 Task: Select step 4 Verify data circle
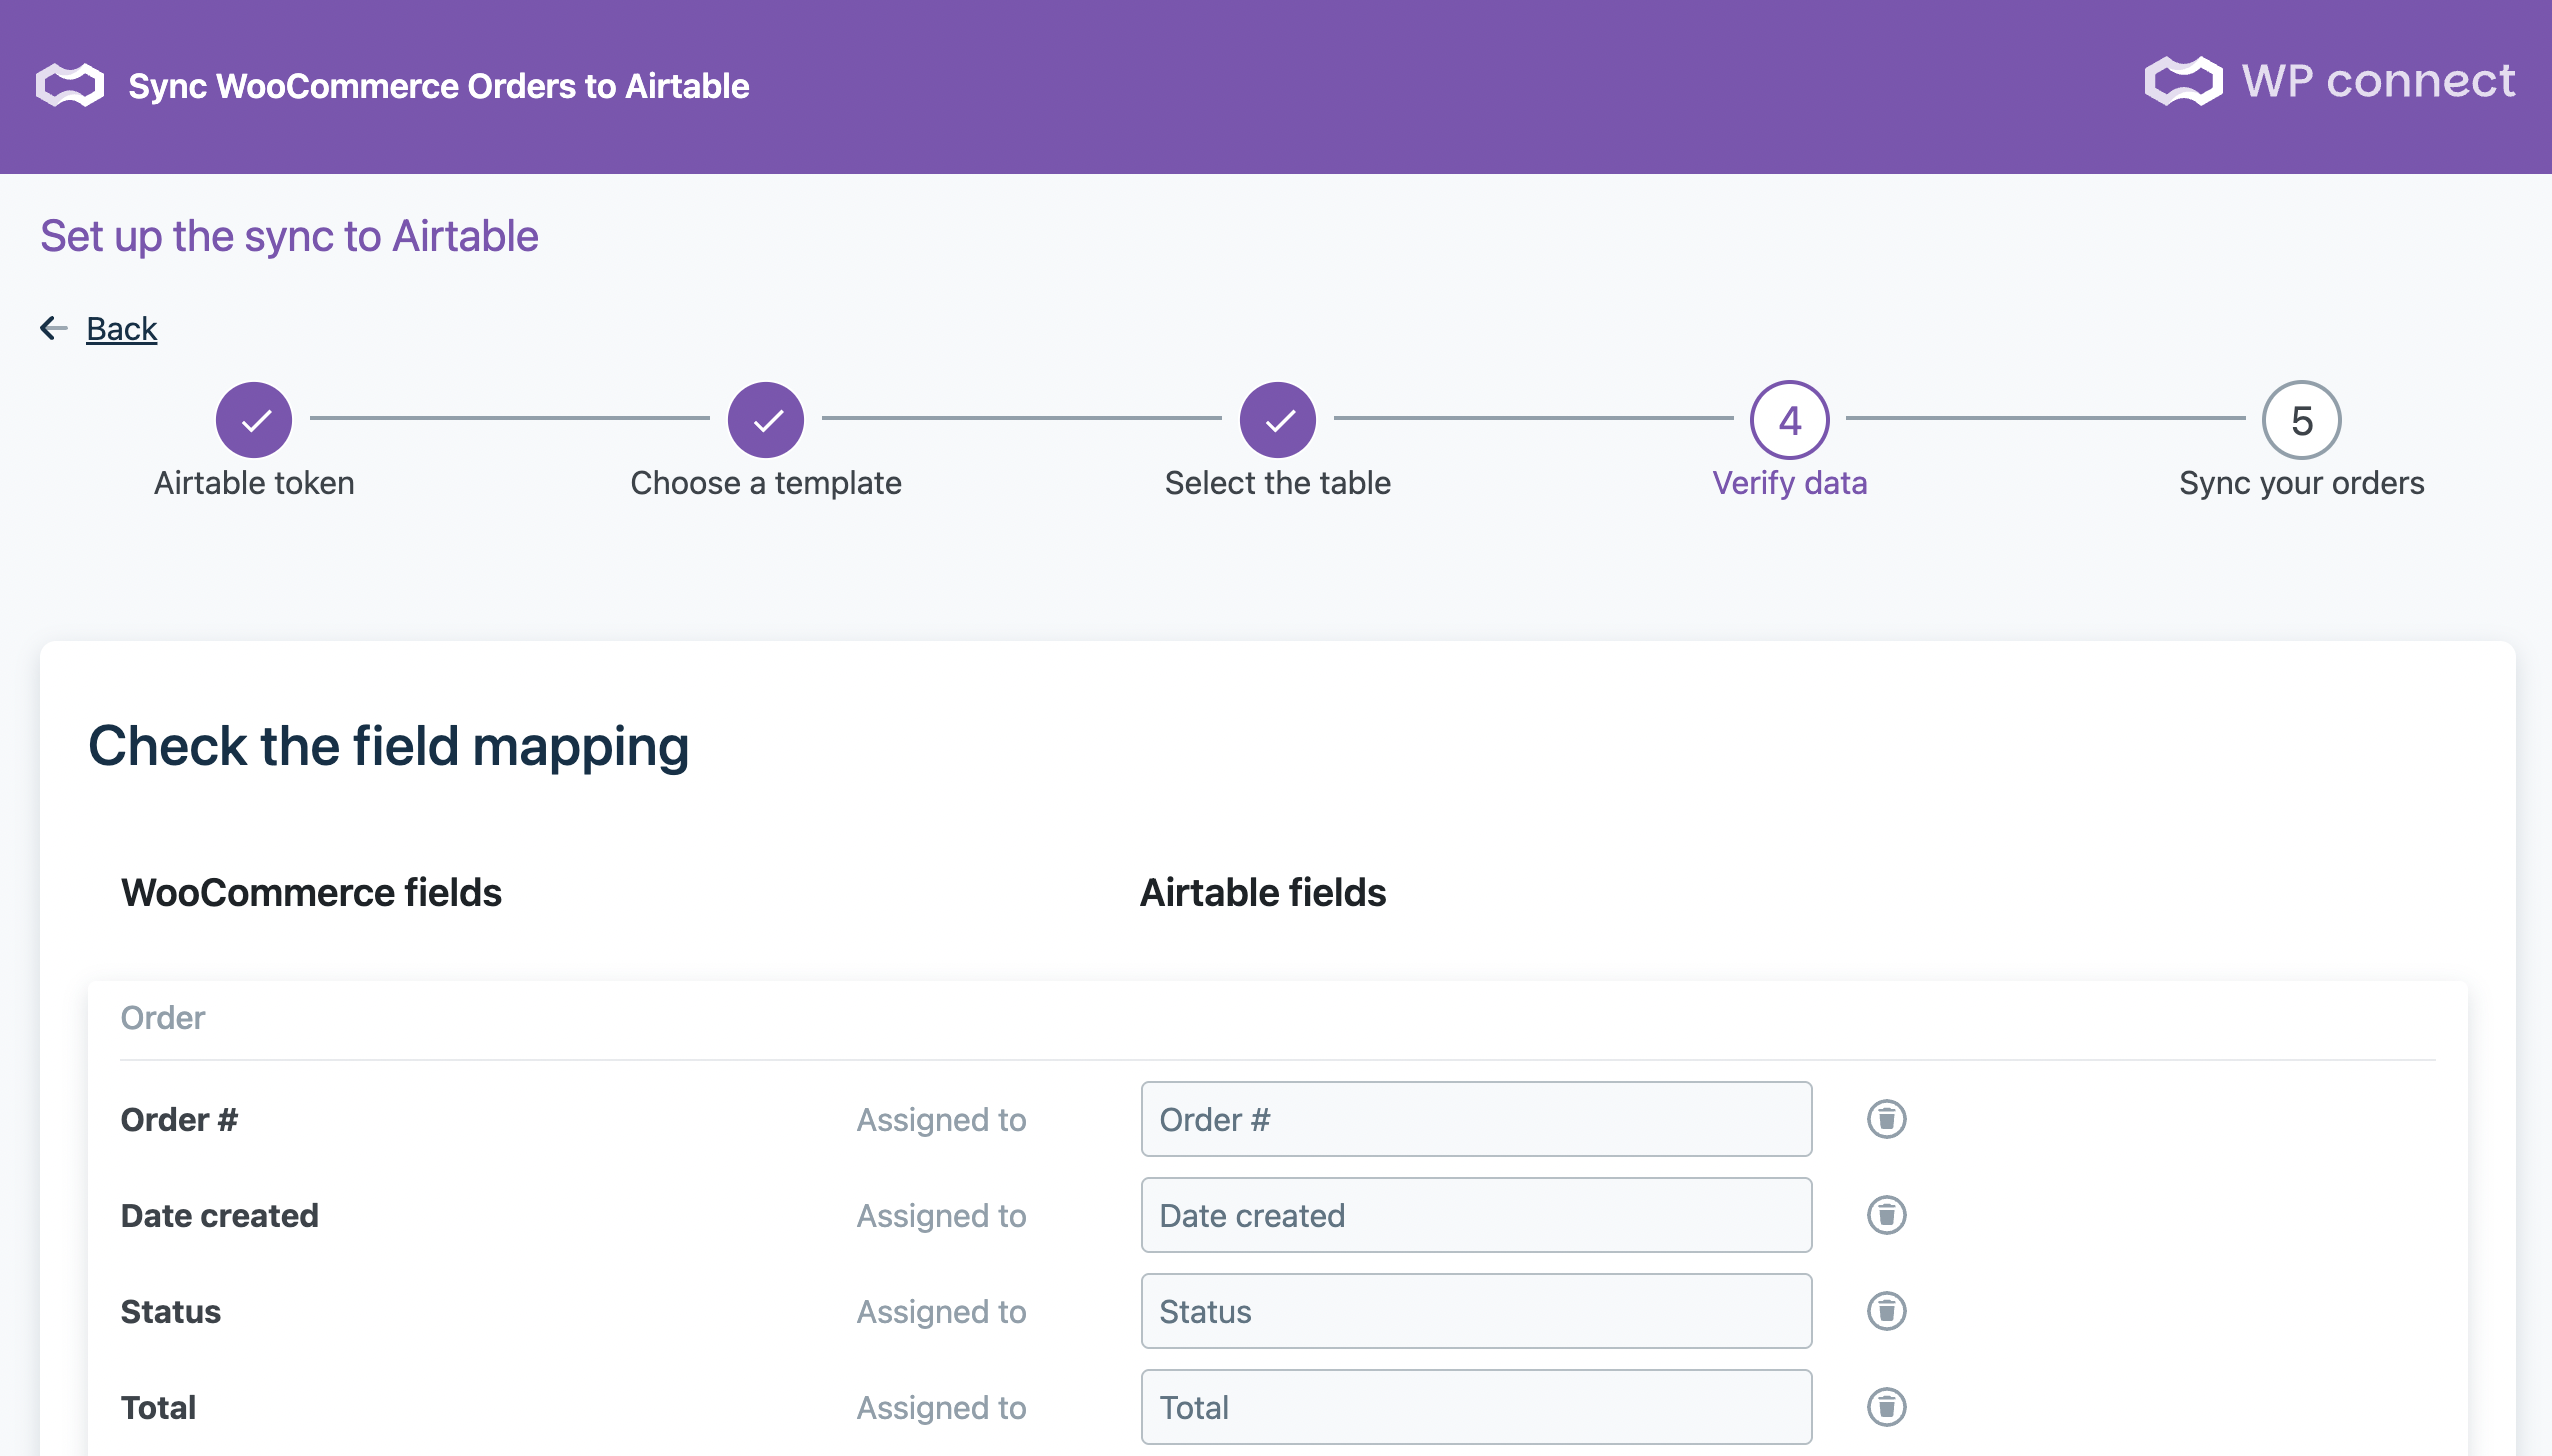1790,420
